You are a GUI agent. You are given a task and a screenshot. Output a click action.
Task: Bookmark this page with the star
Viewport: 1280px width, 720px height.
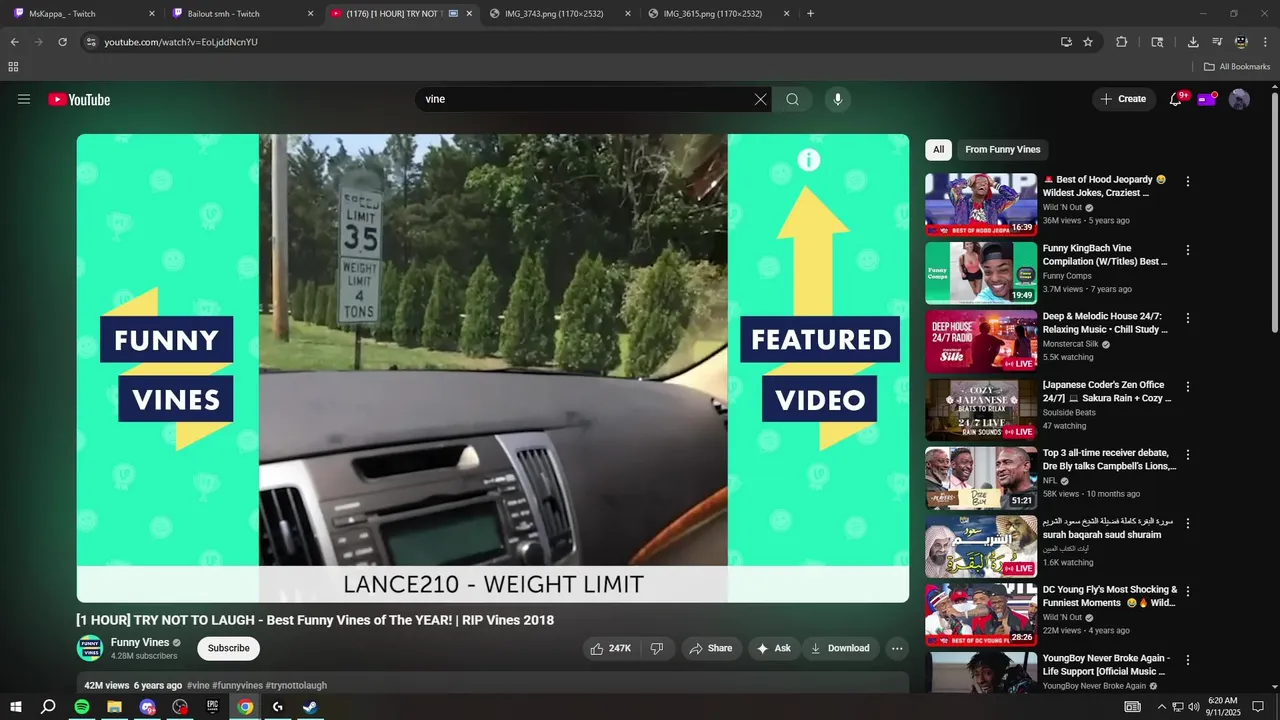[x=1088, y=42]
